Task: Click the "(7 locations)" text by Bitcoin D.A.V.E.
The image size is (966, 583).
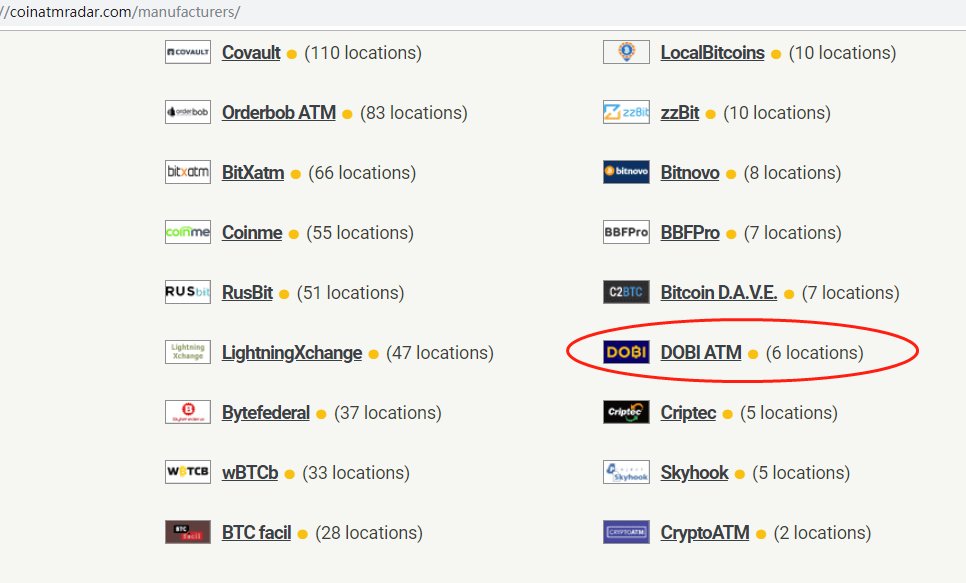Action: coord(851,293)
